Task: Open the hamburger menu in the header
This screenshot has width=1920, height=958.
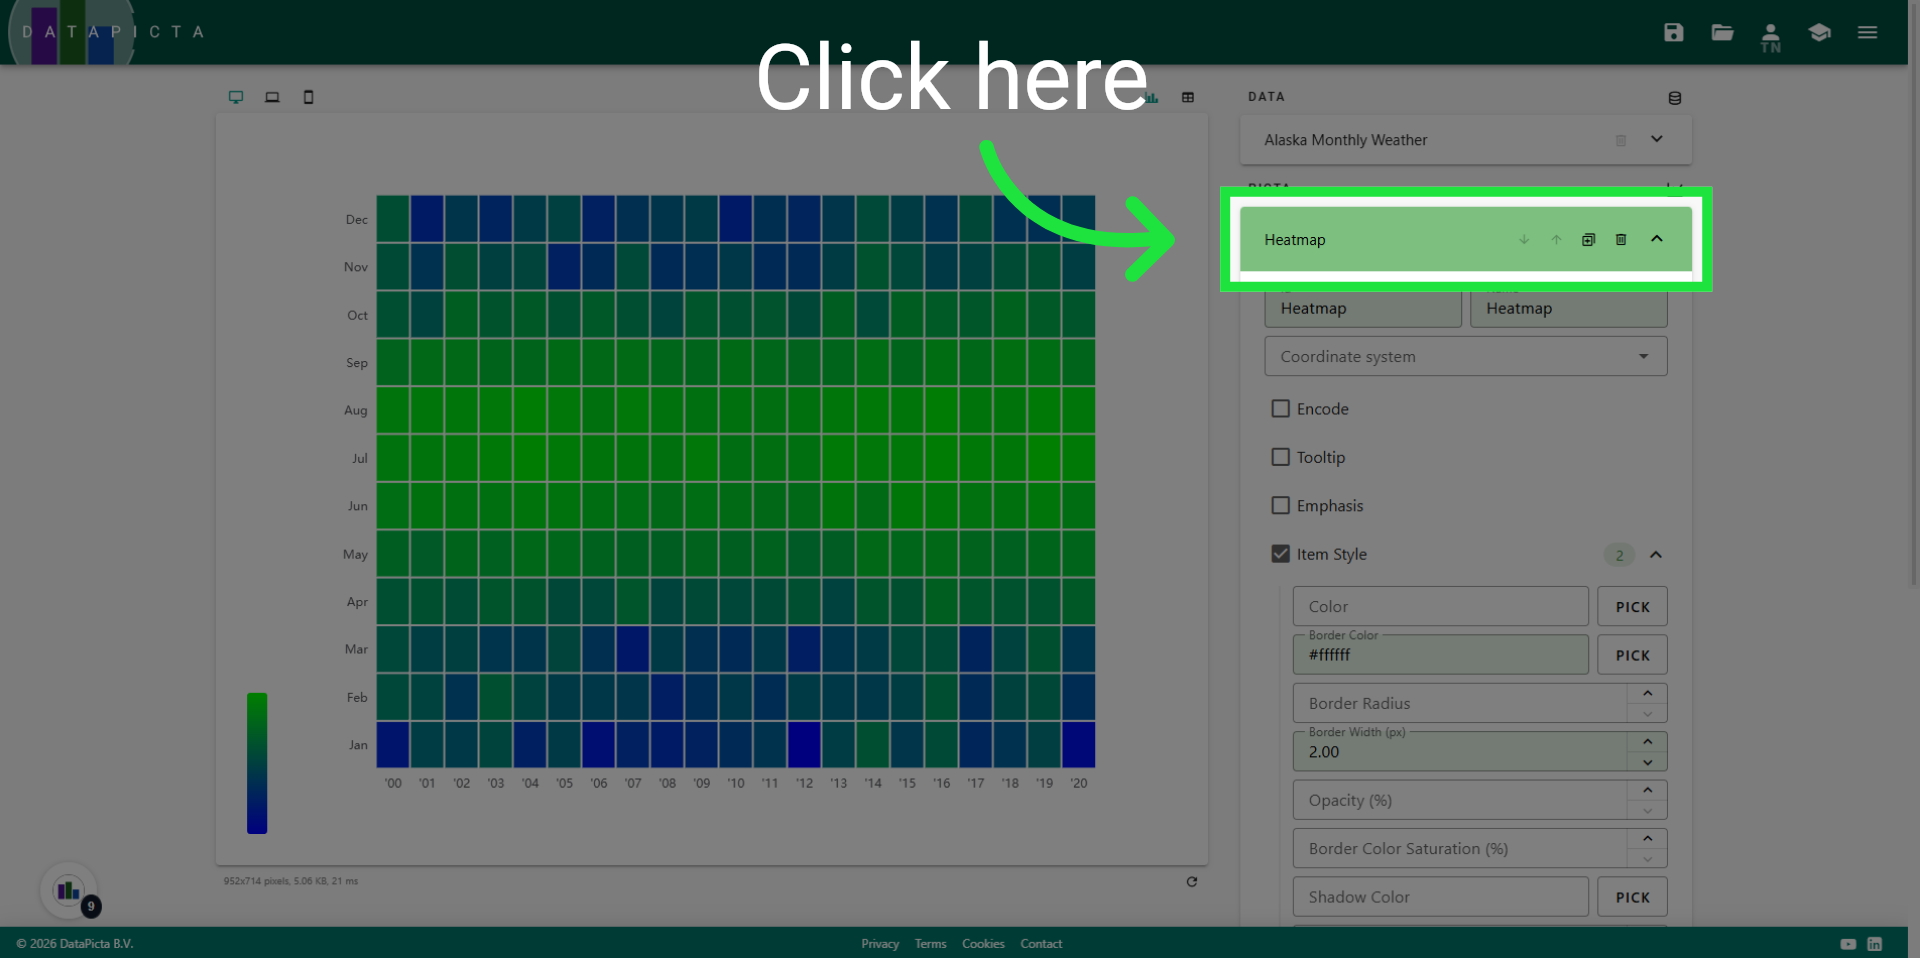Action: pyautogui.click(x=1867, y=32)
